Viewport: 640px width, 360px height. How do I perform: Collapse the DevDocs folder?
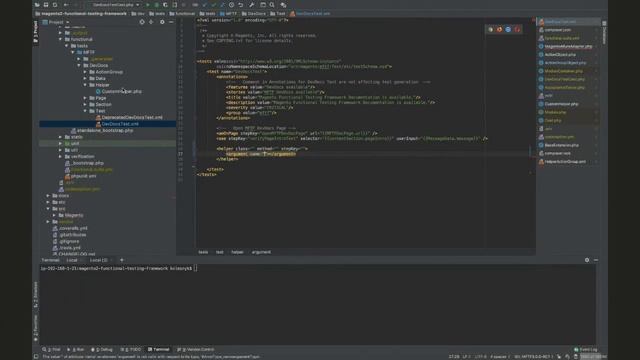pos(79,65)
